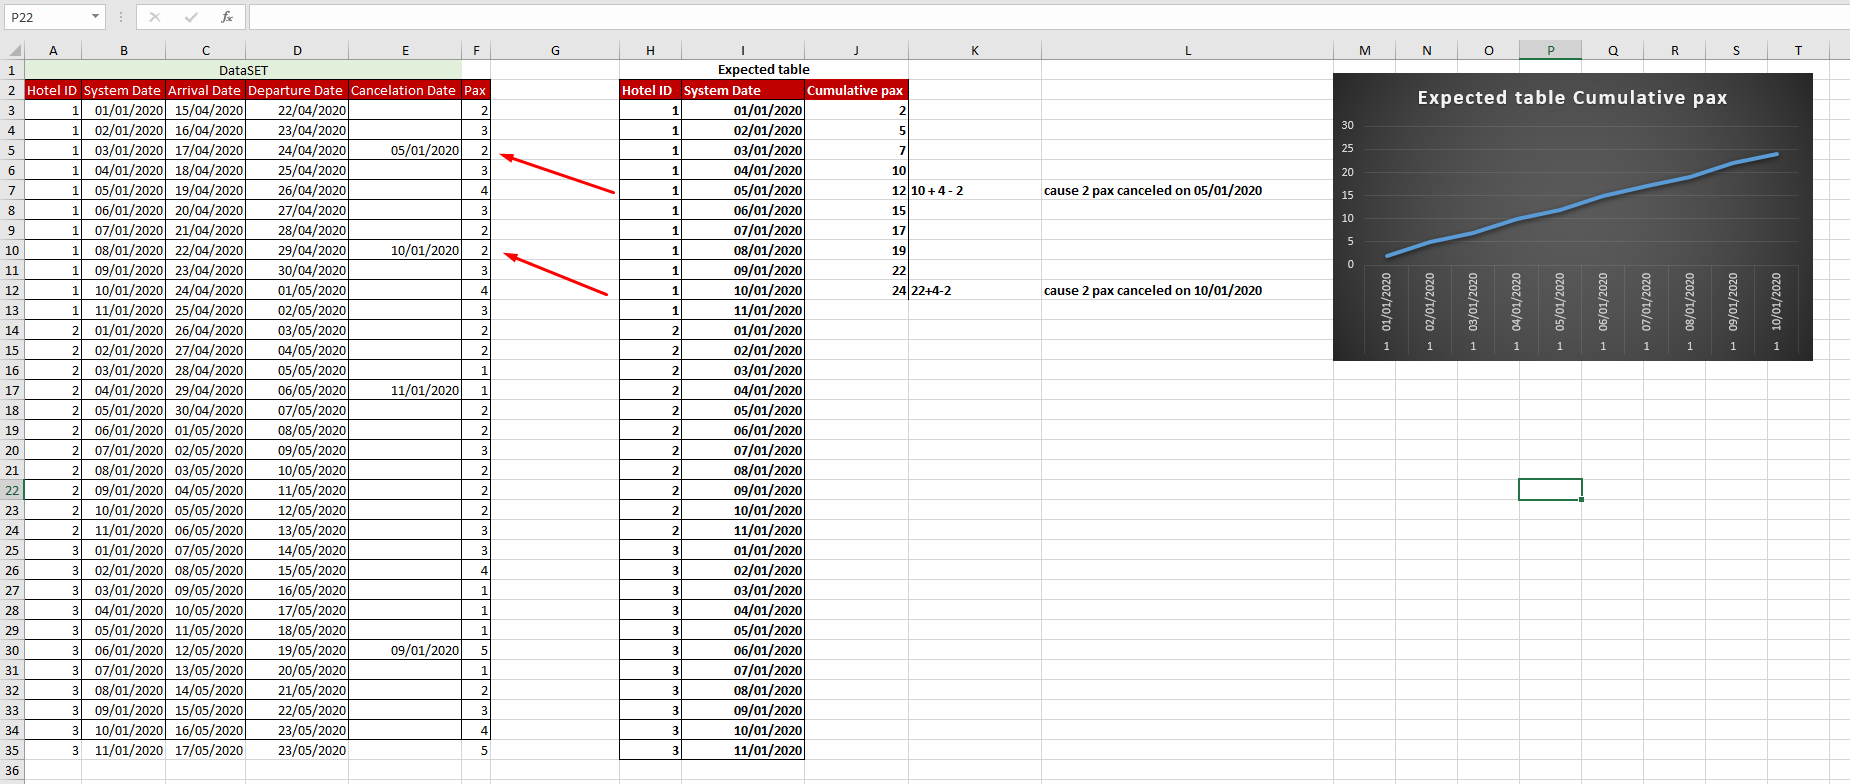The image size is (1856, 784).
Task: Click cumulative pax value 24
Action: [856, 290]
